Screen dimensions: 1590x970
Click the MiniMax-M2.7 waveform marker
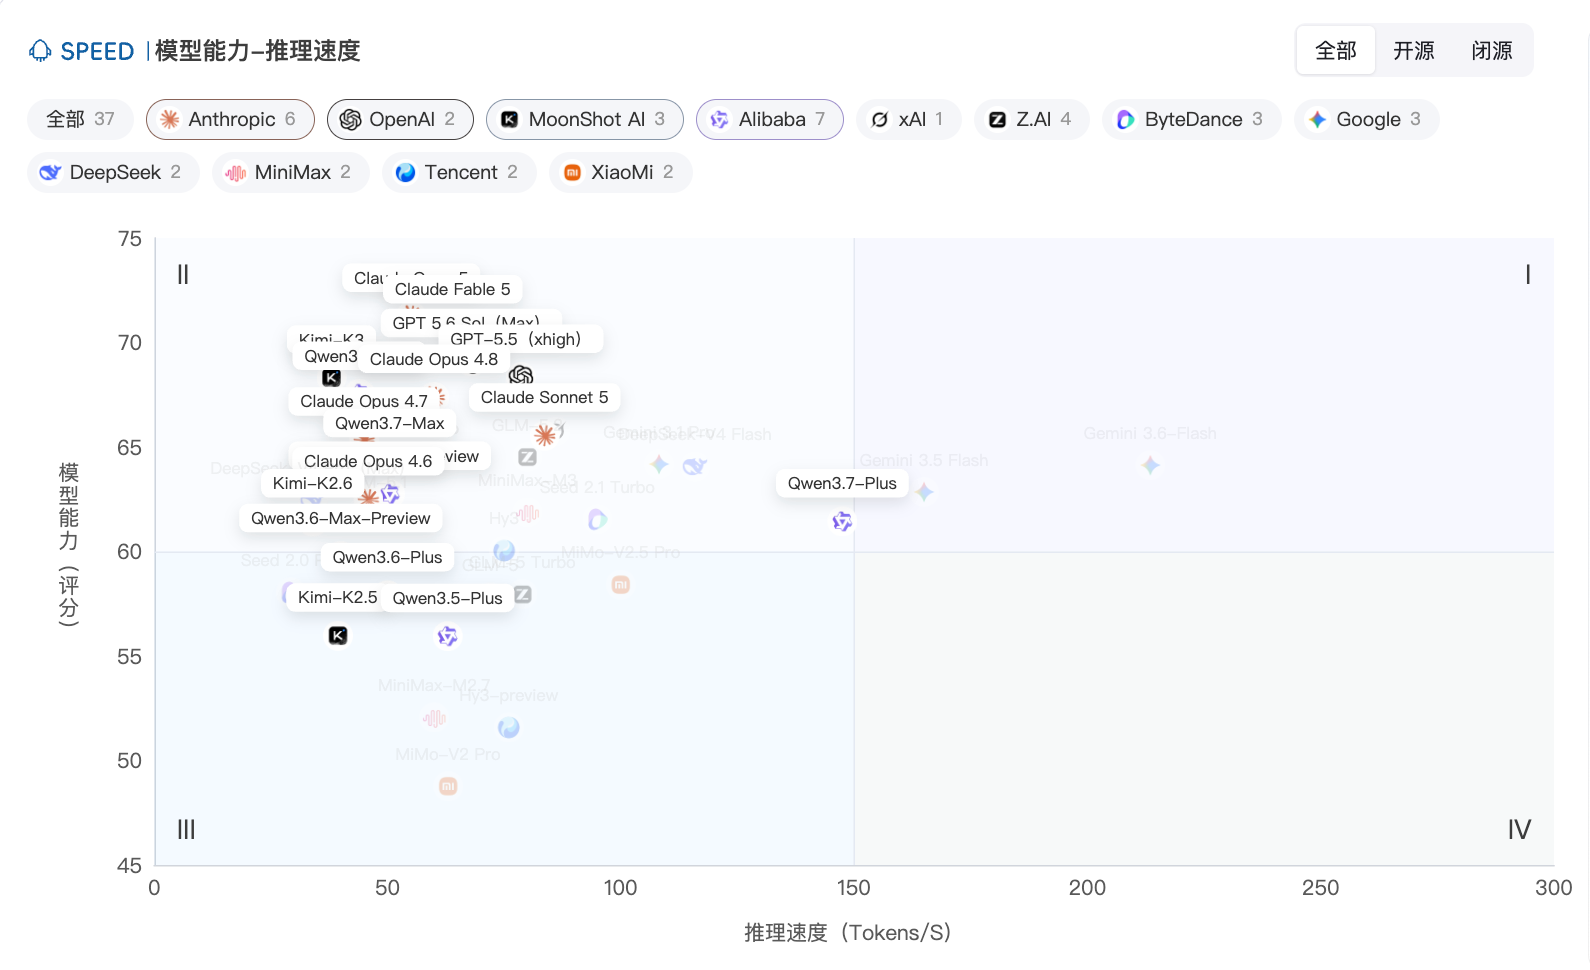click(x=434, y=718)
